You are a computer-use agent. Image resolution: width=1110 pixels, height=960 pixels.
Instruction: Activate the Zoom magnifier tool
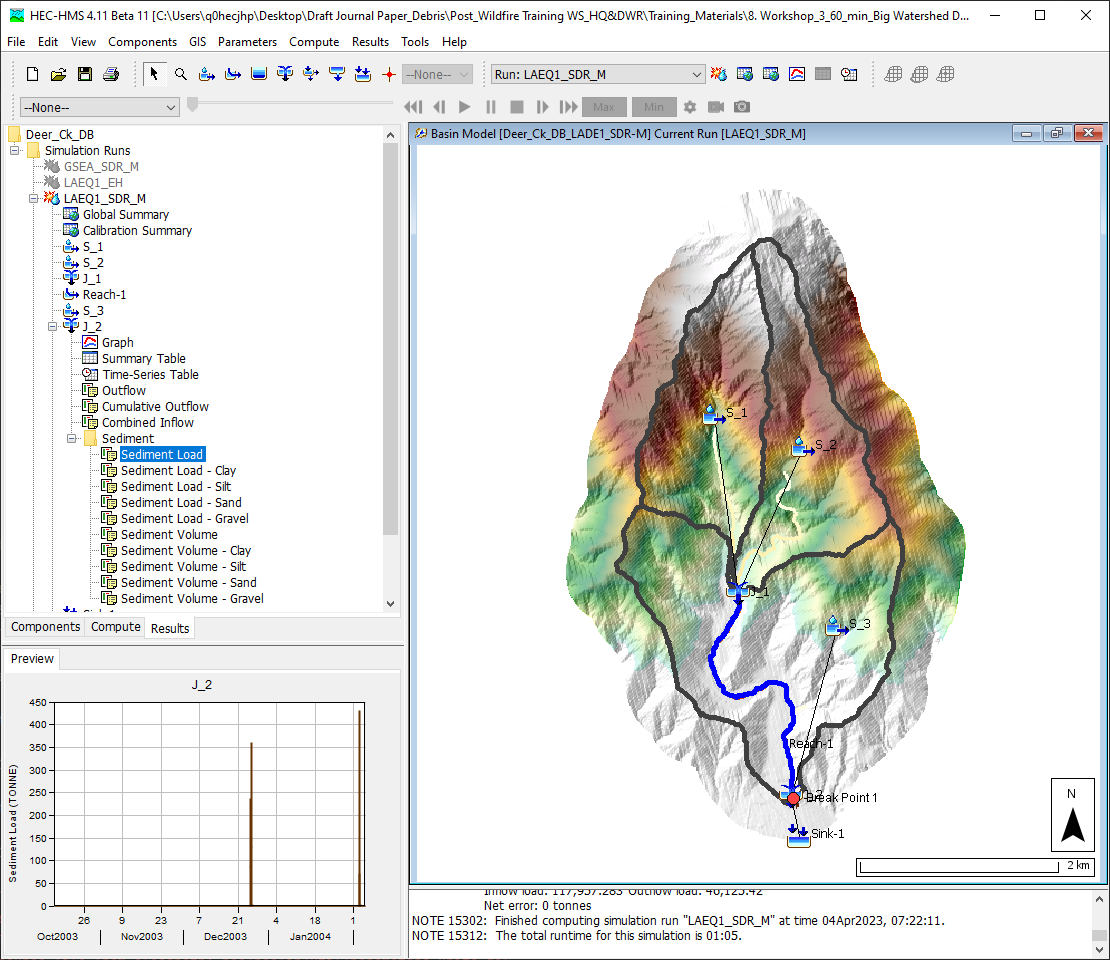pos(181,74)
